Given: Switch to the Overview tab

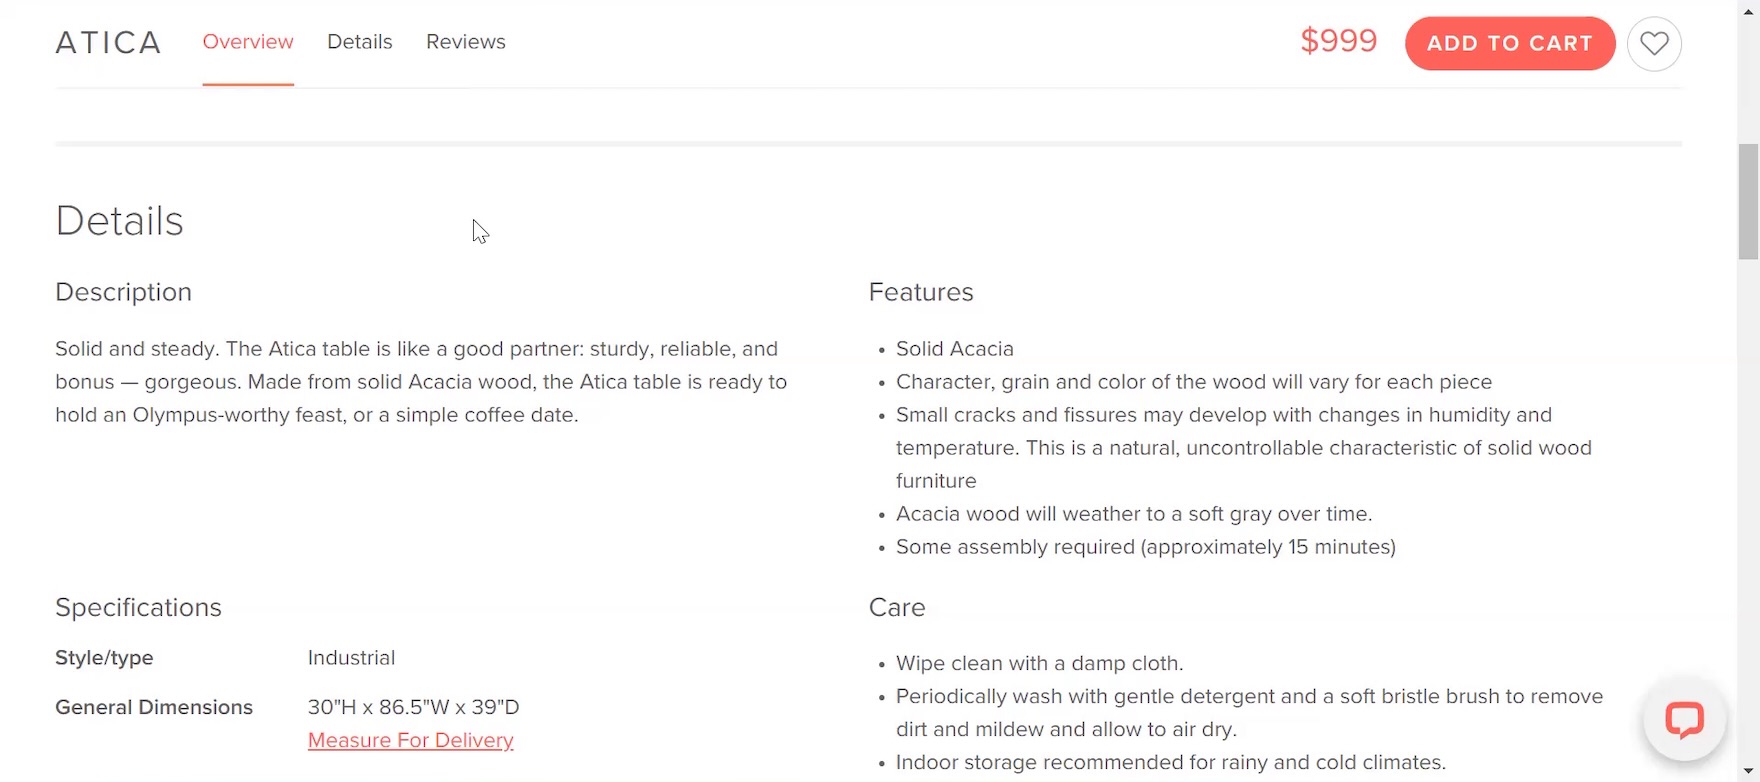Looking at the screenshot, I should 248,42.
